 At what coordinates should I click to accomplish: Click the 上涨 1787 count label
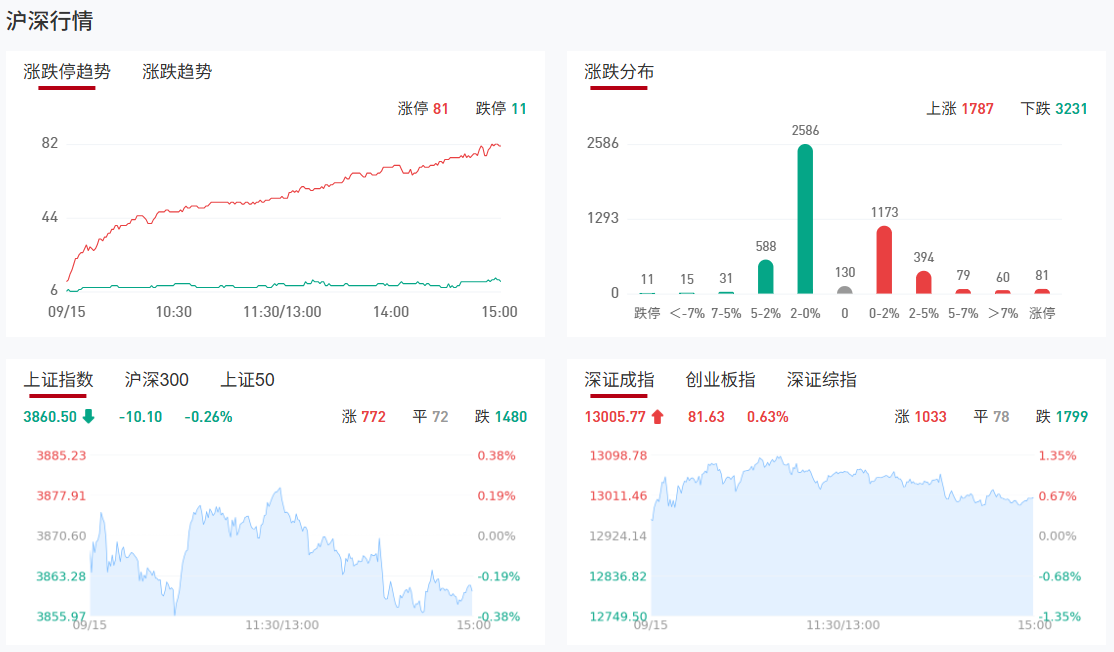(x=960, y=109)
